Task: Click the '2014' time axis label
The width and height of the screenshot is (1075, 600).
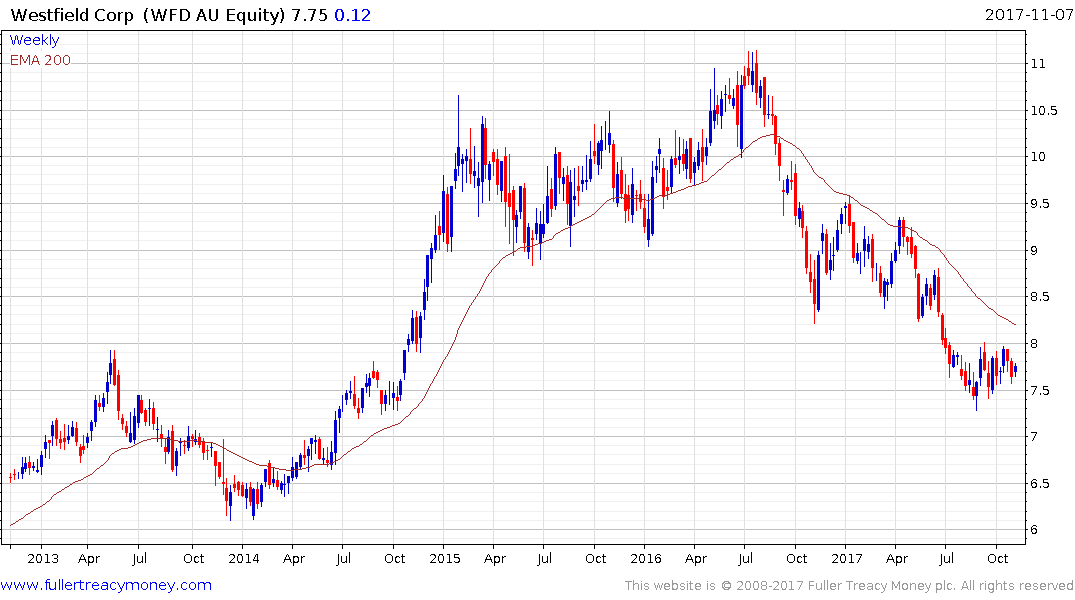Action: [x=243, y=559]
